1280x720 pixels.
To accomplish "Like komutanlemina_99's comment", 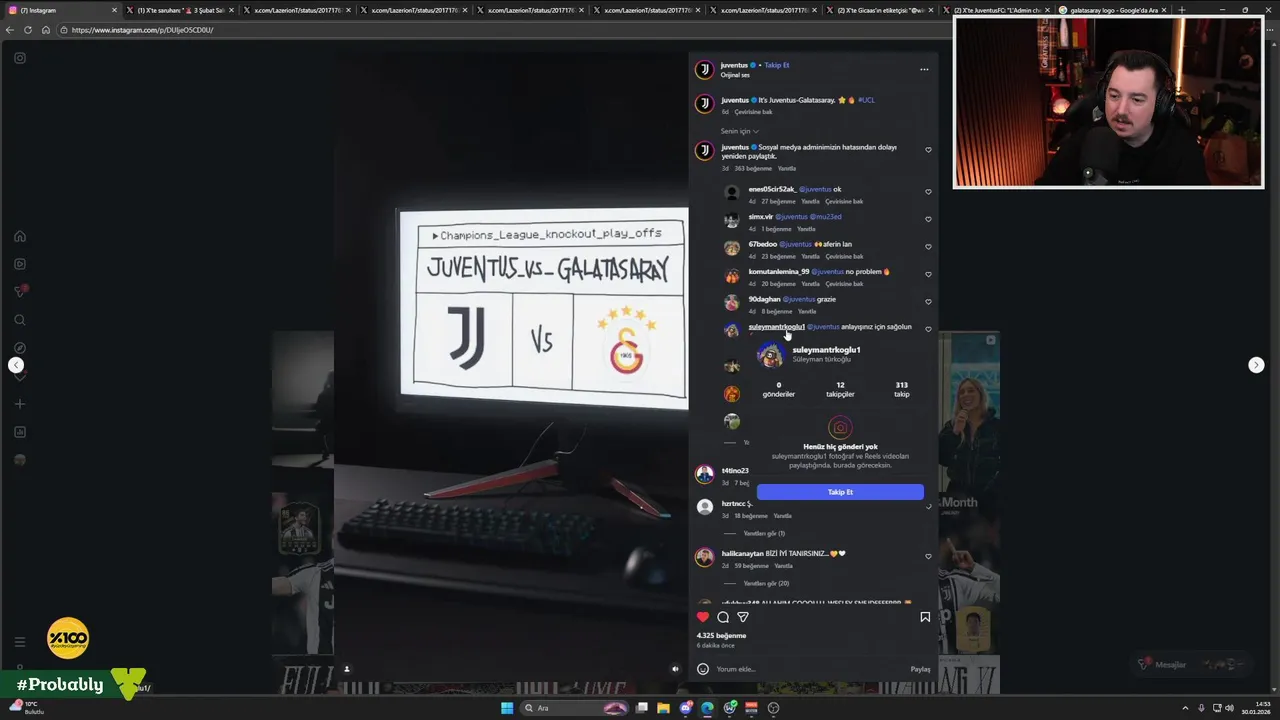I will (x=928, y=274).
